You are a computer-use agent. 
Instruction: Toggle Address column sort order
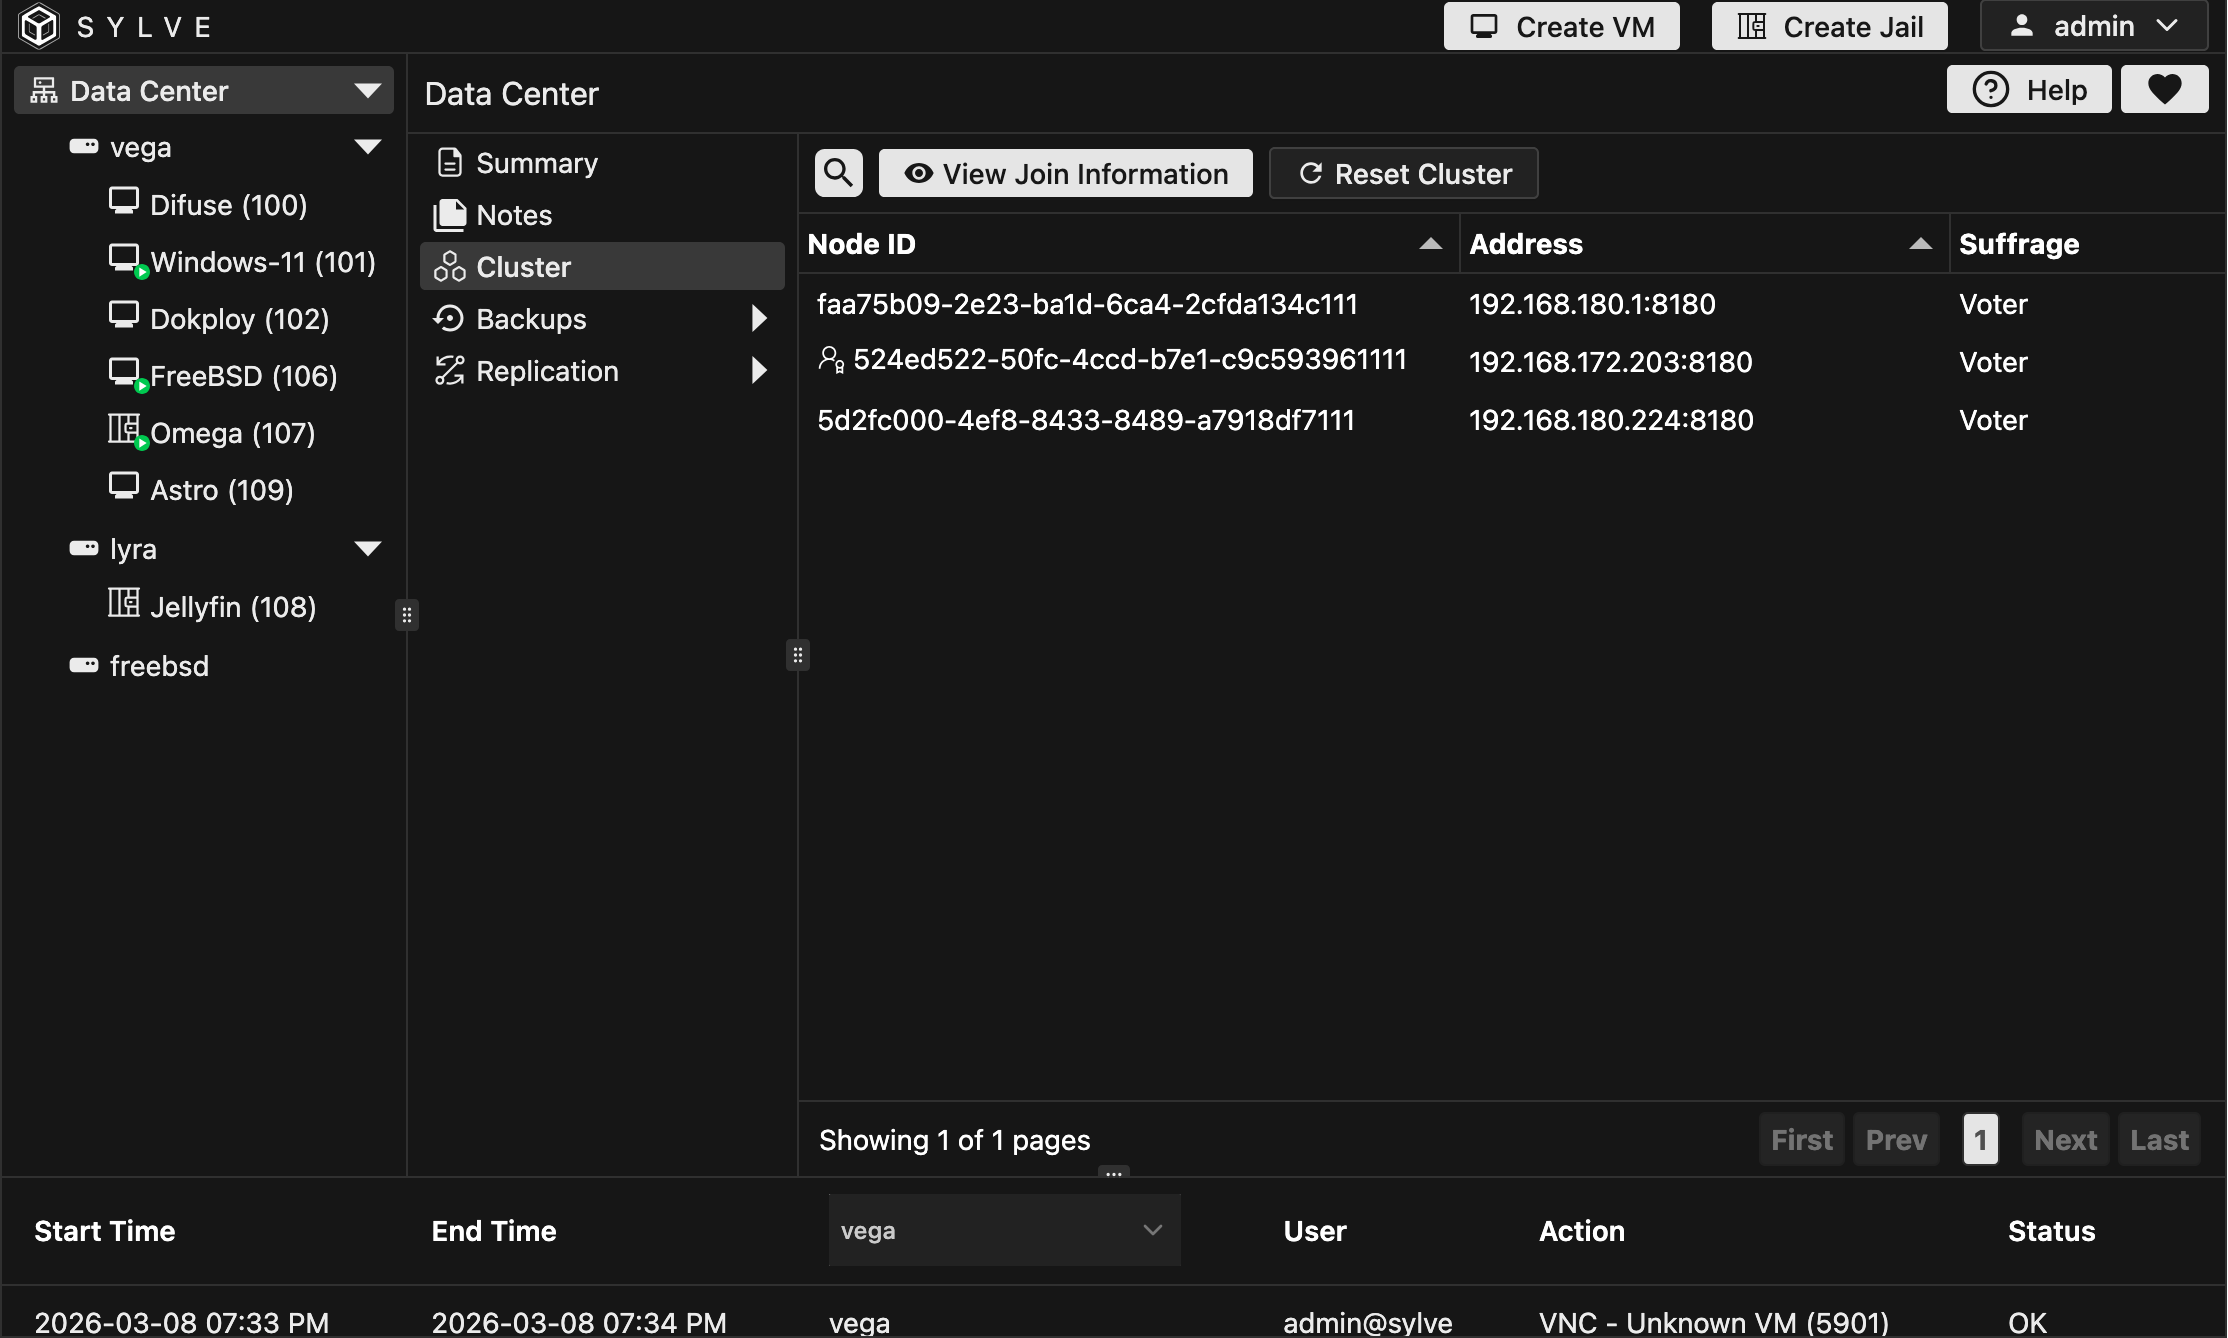(1920, 244)
